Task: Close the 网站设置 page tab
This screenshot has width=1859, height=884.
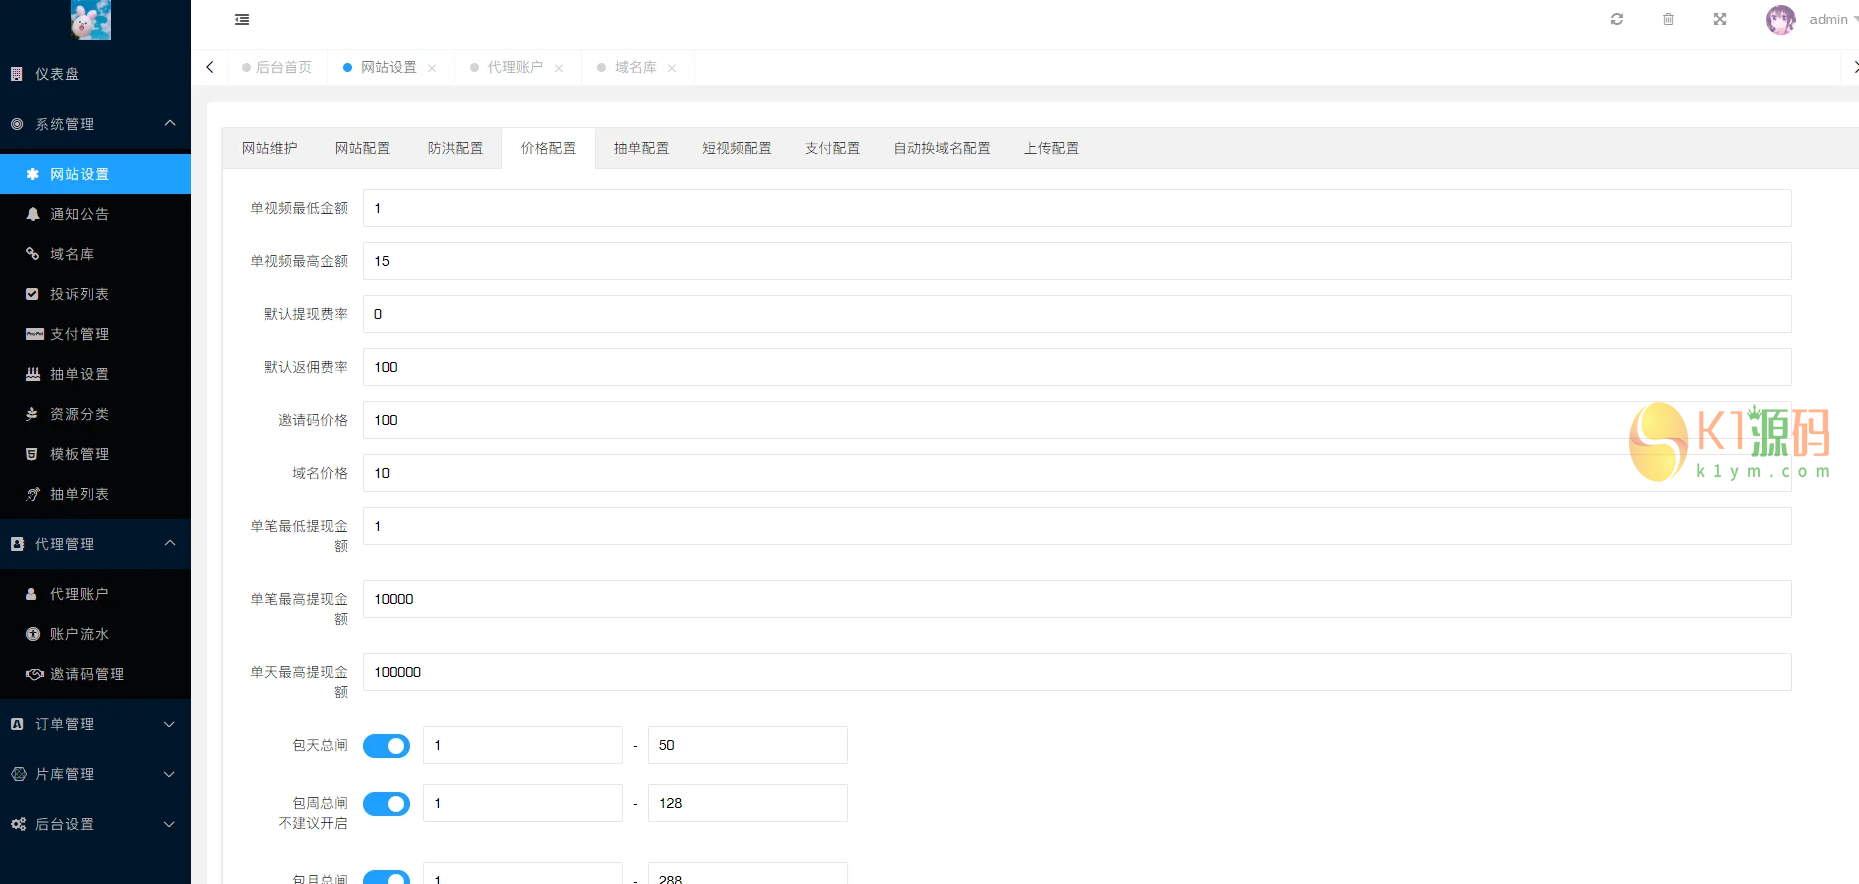Action: 432,68
